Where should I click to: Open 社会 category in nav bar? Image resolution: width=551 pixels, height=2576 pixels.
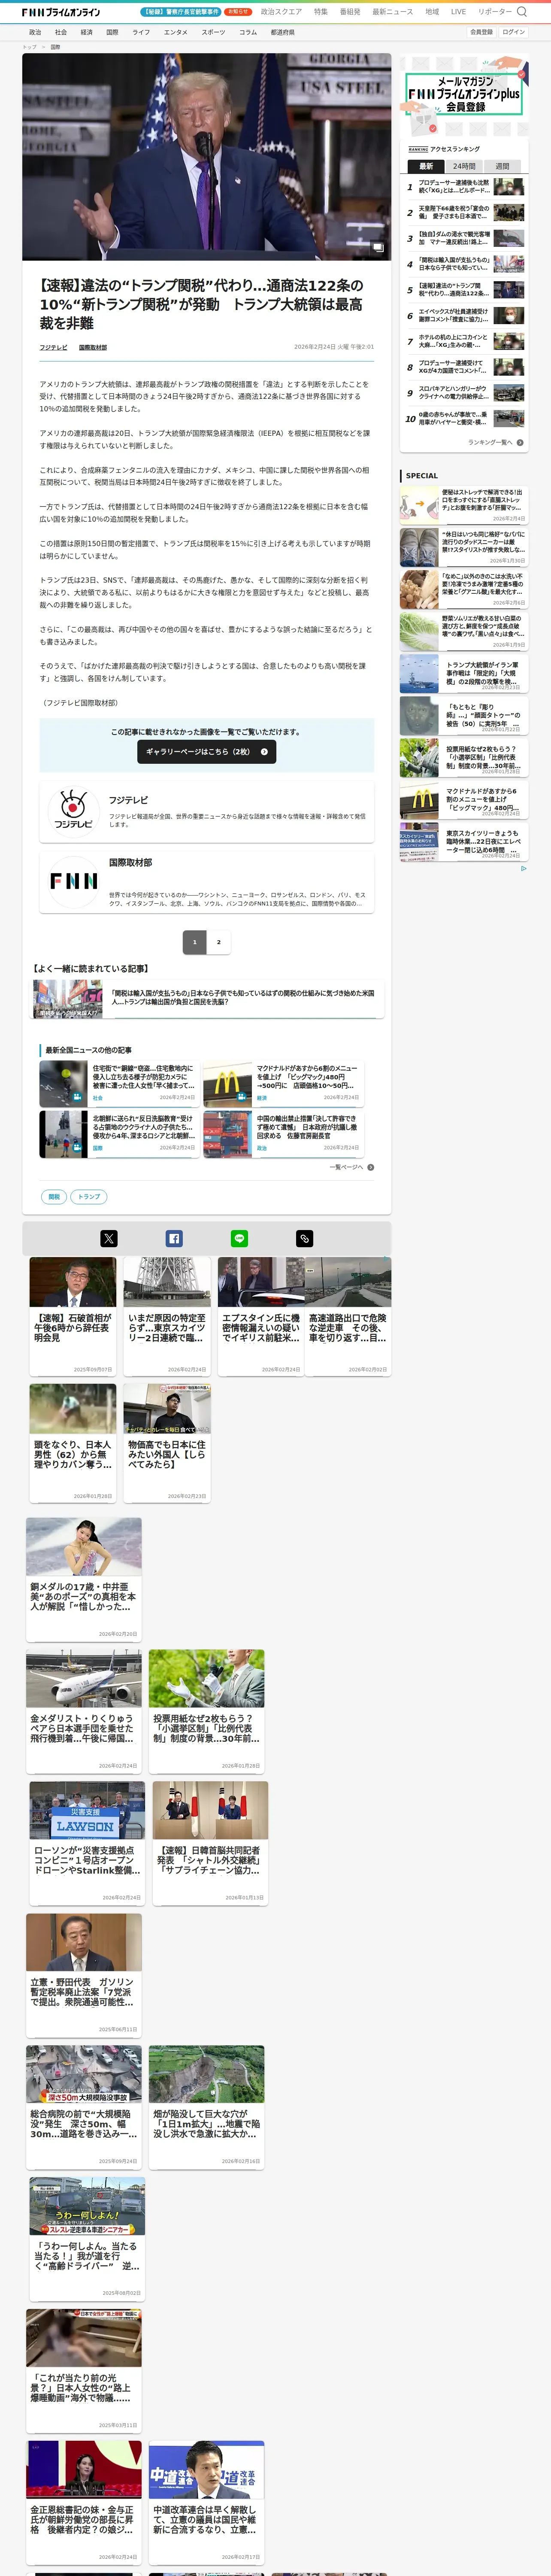click(61, 32)
